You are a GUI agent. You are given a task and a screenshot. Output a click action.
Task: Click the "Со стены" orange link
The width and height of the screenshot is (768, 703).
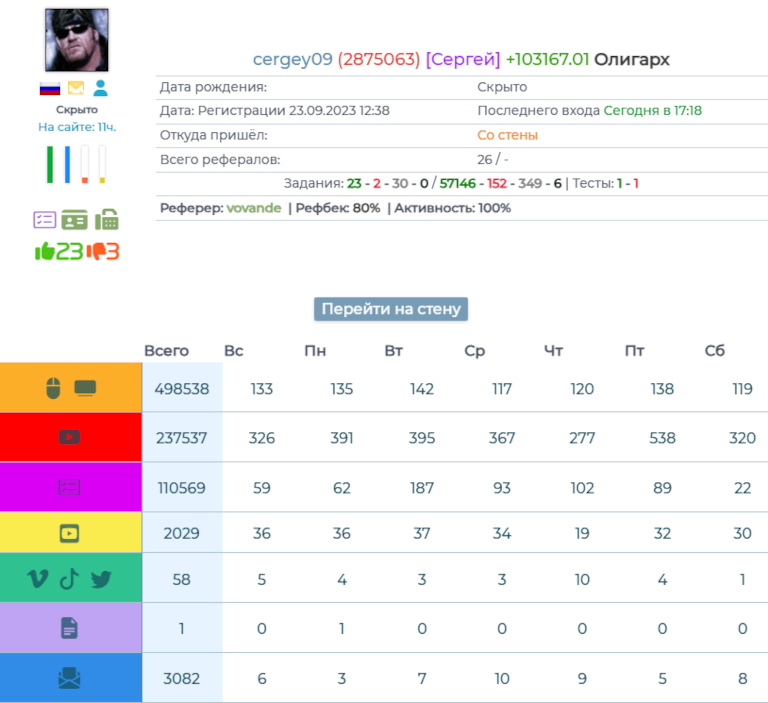click(x=507, y=135)
